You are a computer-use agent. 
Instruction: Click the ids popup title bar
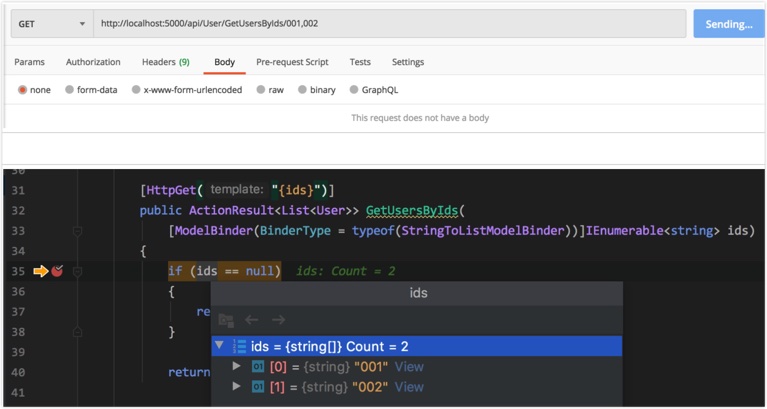(x=417, y=293)
